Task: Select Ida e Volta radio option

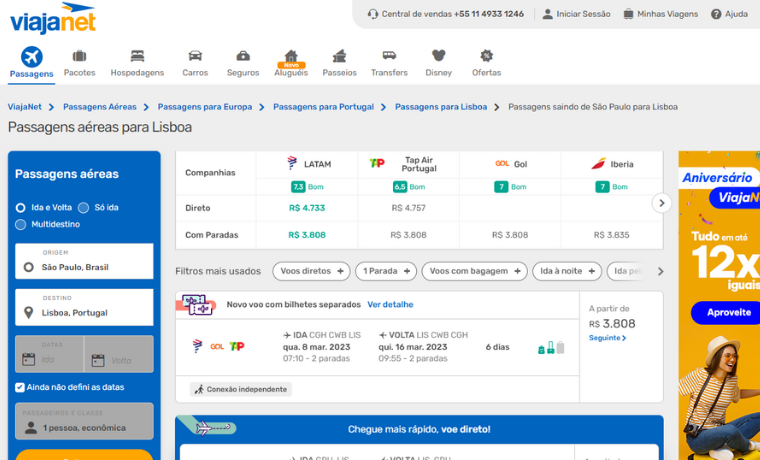Action: (20, 208)
